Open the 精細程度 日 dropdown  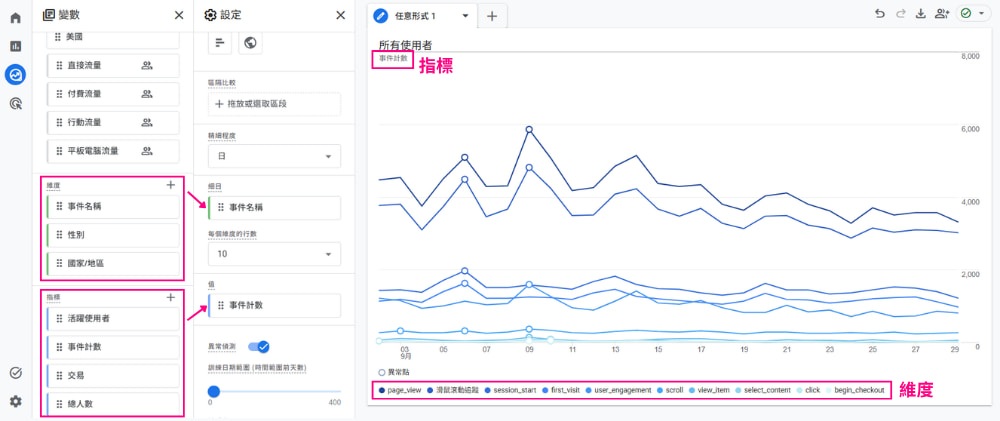point(274,156)
